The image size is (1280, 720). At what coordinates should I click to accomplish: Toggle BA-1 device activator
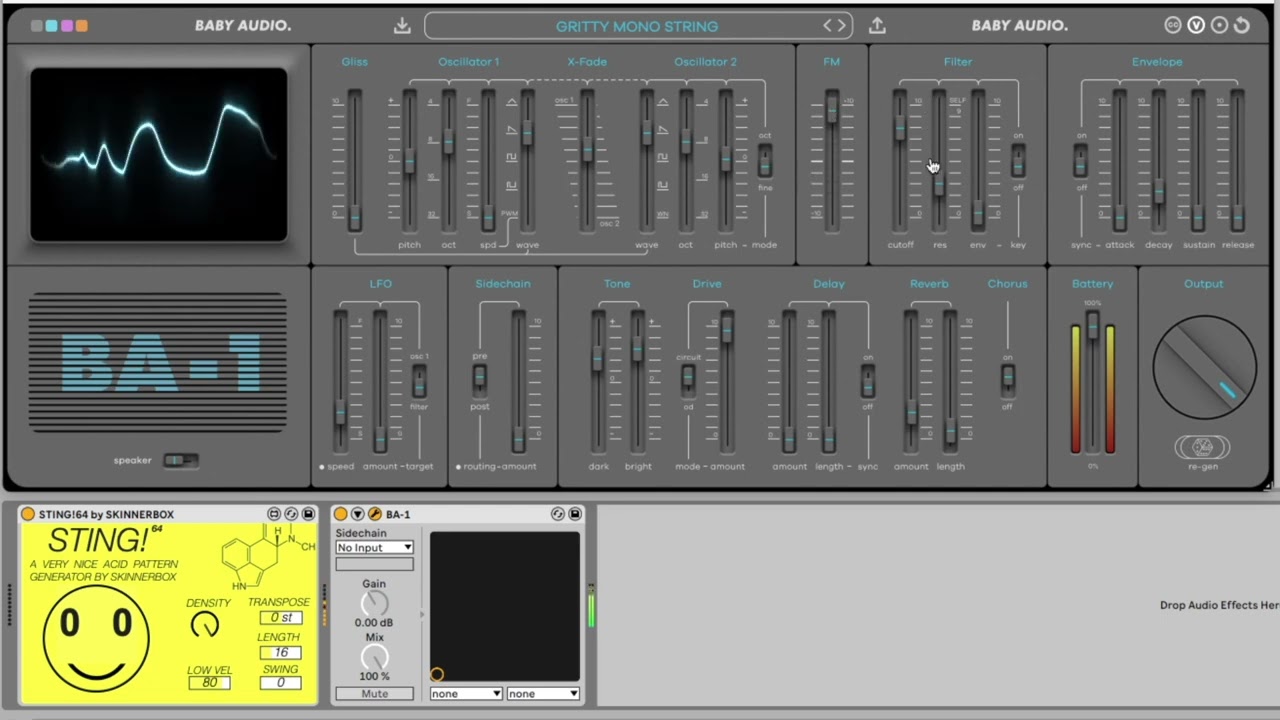(341, 514)
